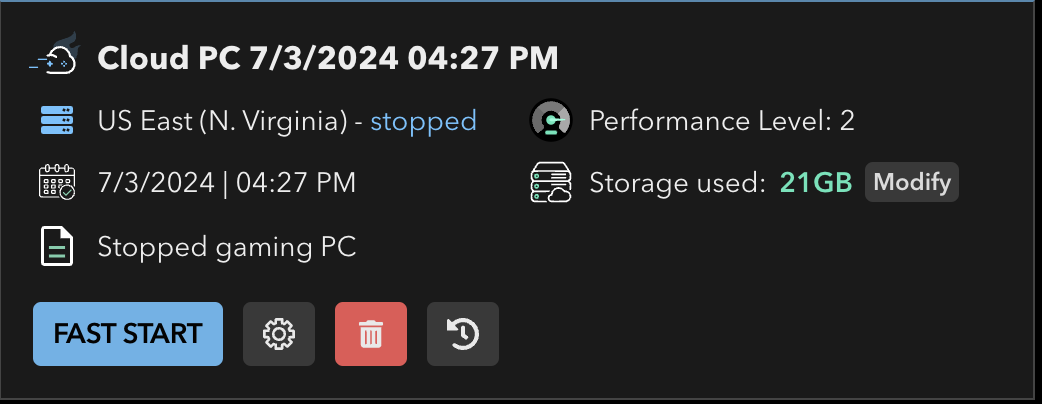Click the blue server region icon

pos(57,121)
